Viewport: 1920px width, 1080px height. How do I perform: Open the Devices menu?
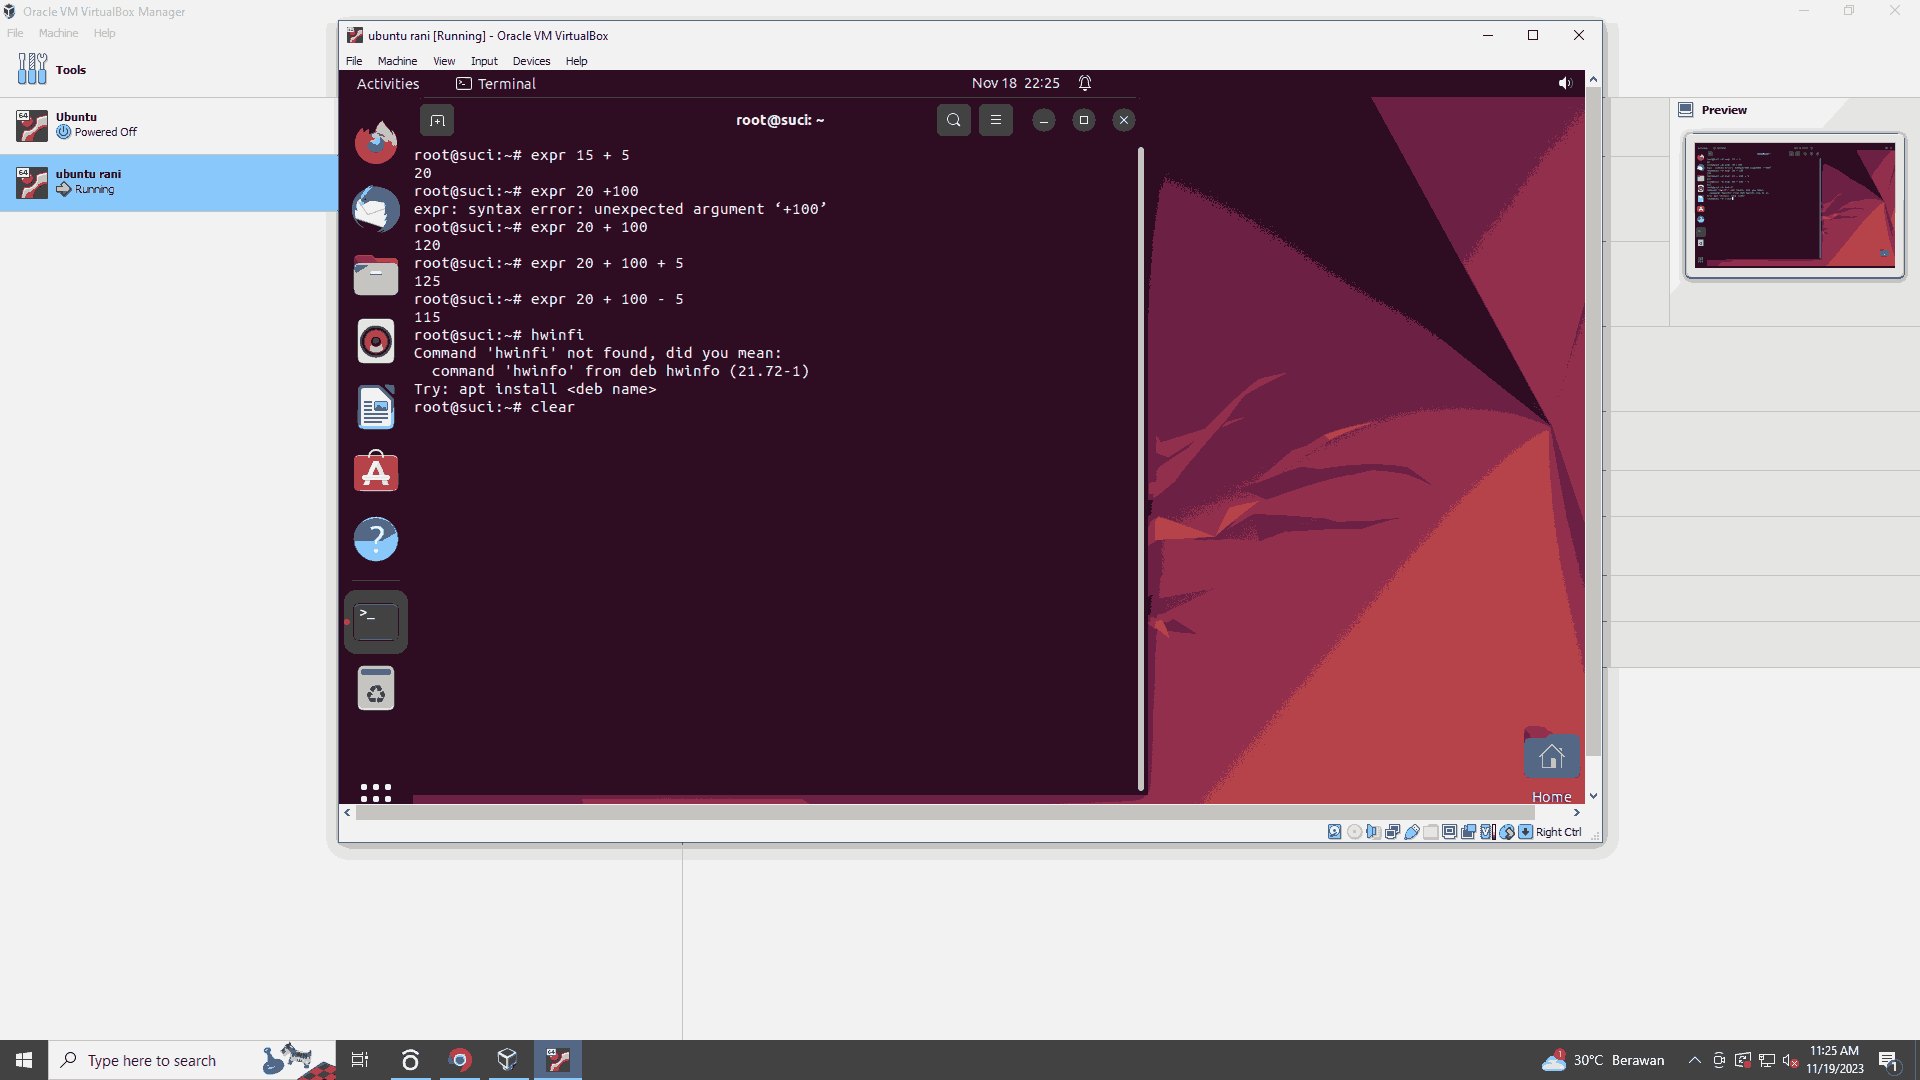tap(531, 61)
